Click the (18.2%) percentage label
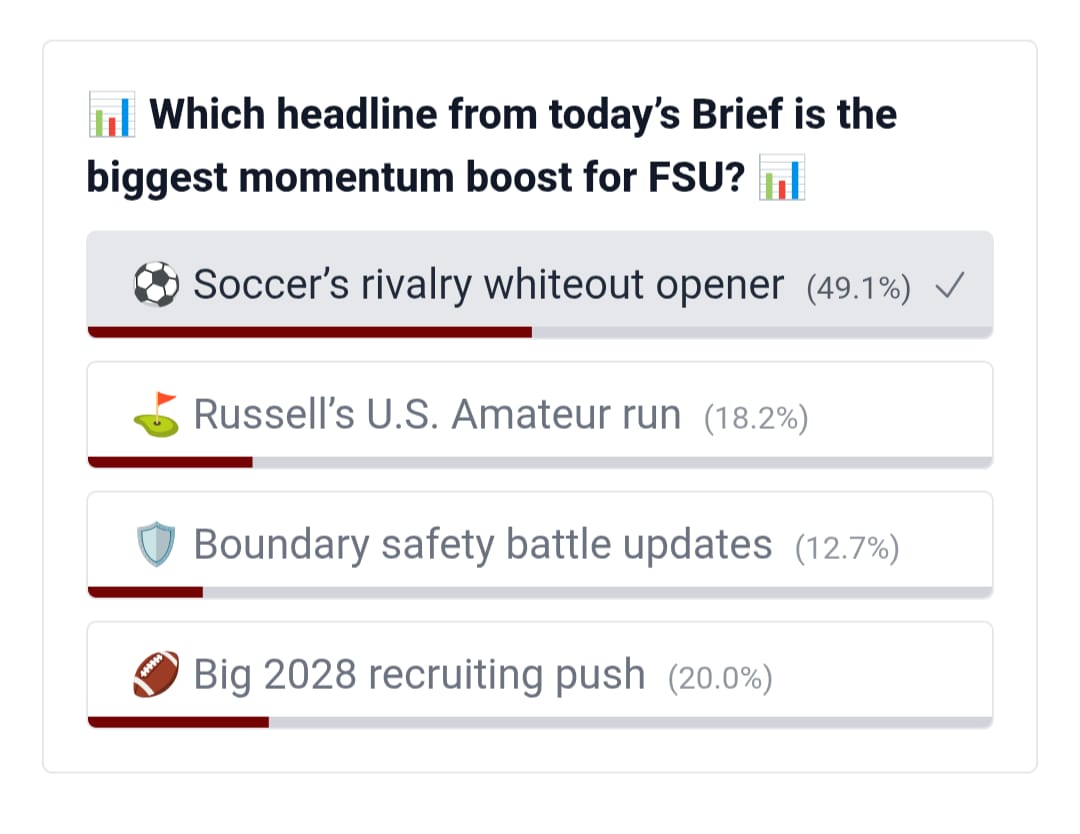Screen dimensions: 1080x834 [x=756, y=418]
